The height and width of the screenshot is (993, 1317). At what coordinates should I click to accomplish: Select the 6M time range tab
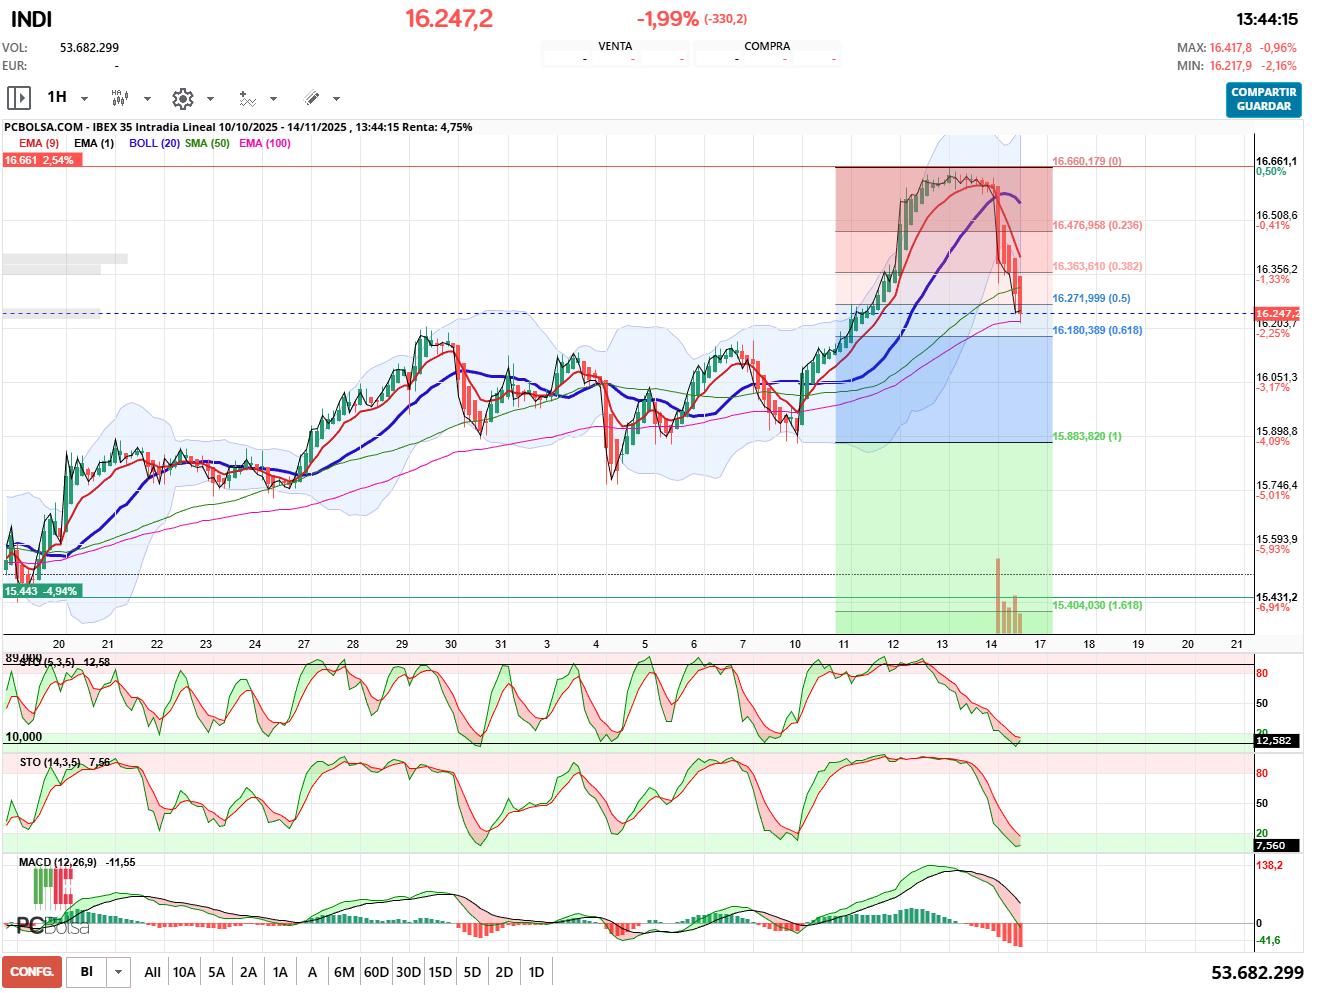pyautogui.click(x=344, y=972)
